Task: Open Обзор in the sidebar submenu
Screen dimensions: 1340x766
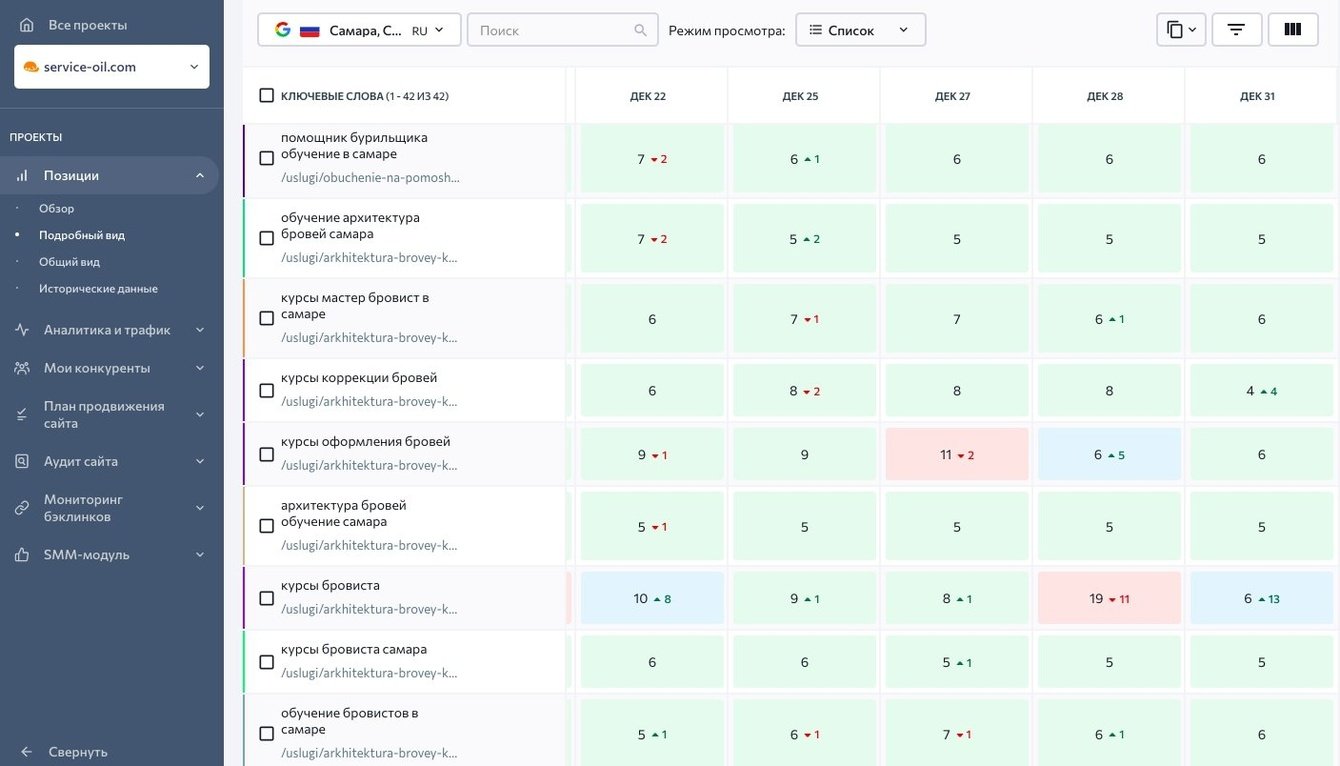Action: [x=57, y=208]
